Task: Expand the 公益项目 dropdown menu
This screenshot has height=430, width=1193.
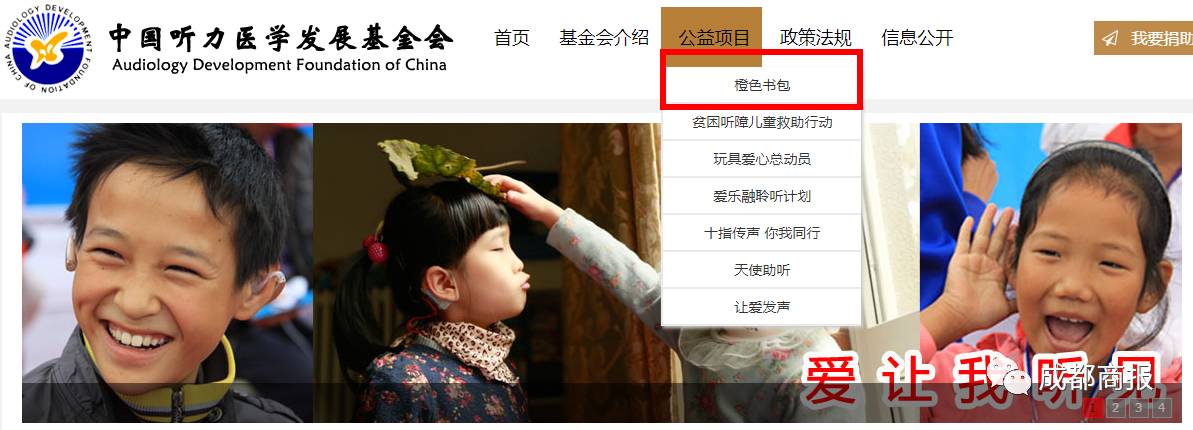Action: click(711, 37)
